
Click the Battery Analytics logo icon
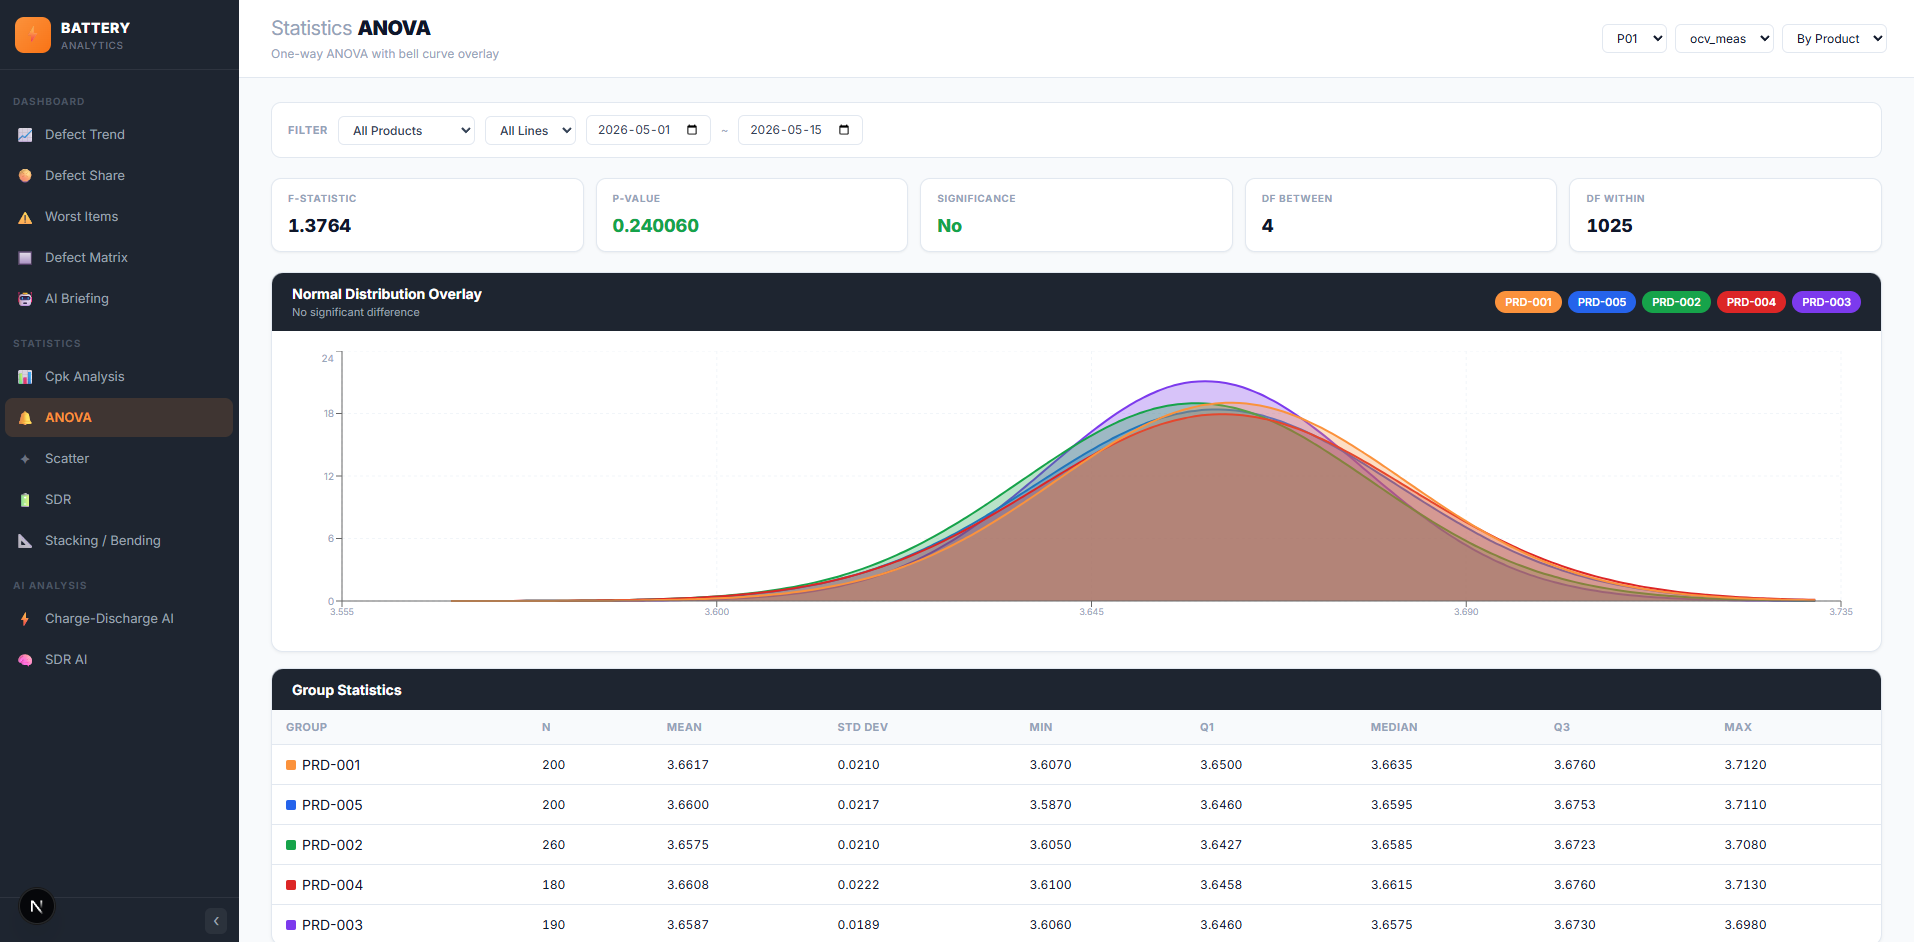(x=33, y=35)
